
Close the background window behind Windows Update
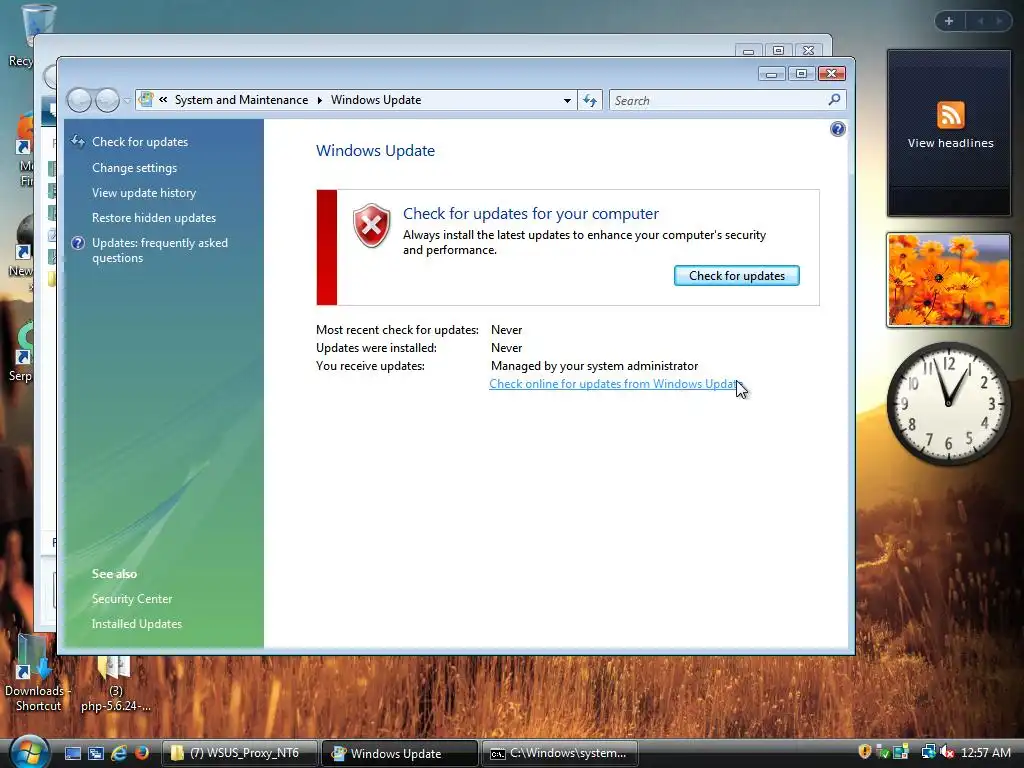[808, 50]
